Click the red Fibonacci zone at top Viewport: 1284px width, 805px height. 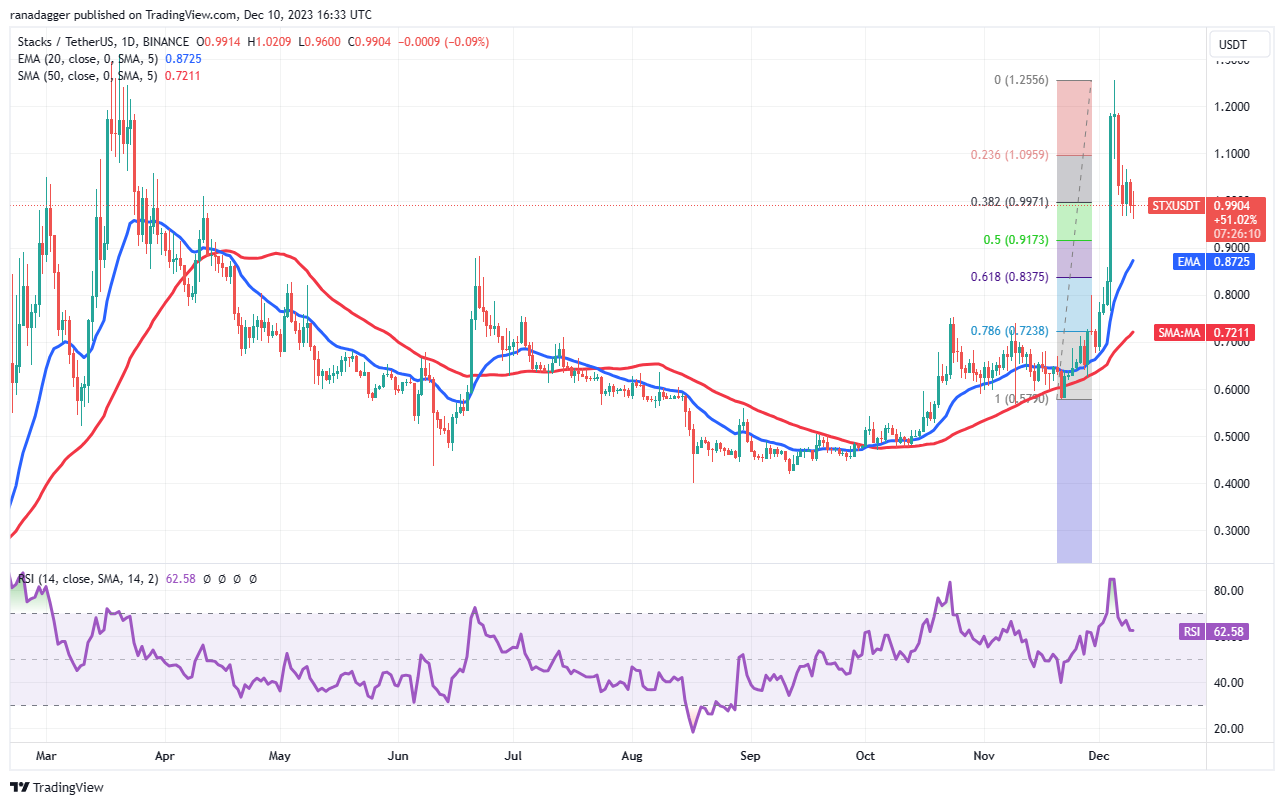tap(1074, 118)
